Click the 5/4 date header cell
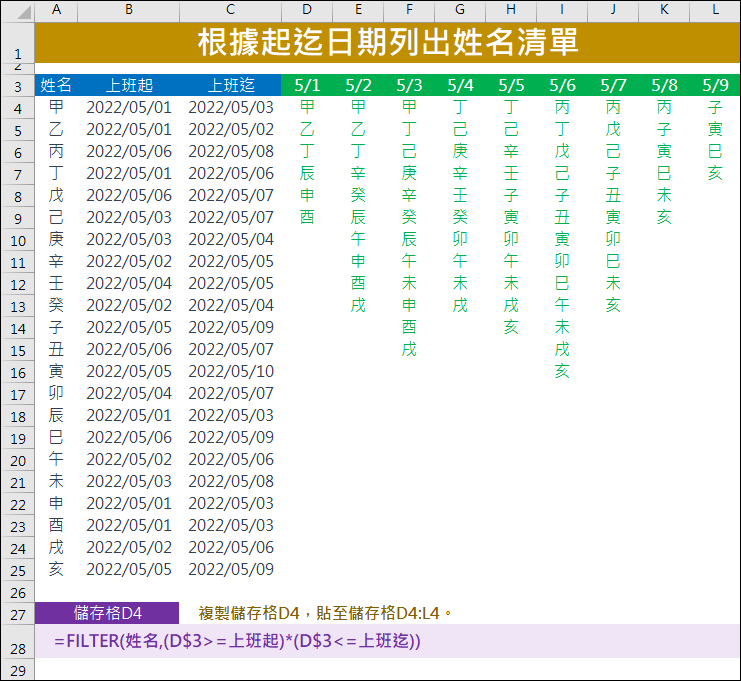This screenshot has width=741, height=681. point(460,85)
